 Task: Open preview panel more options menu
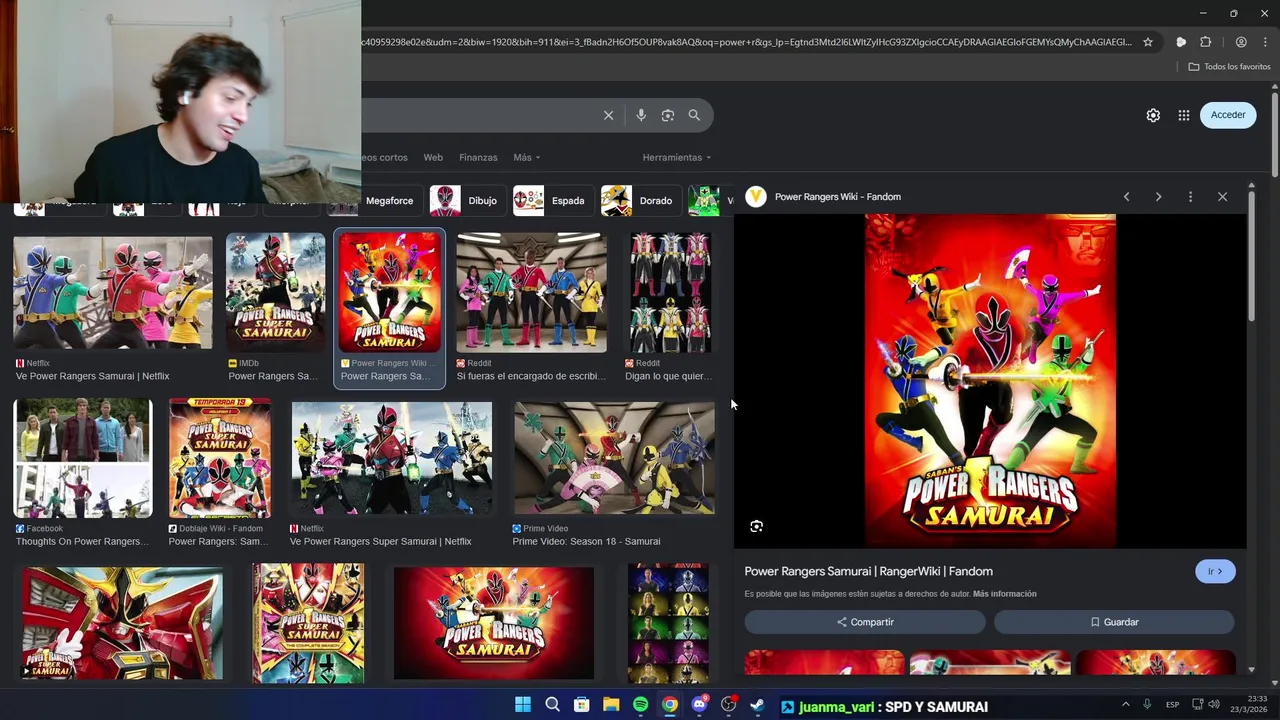1190,197
